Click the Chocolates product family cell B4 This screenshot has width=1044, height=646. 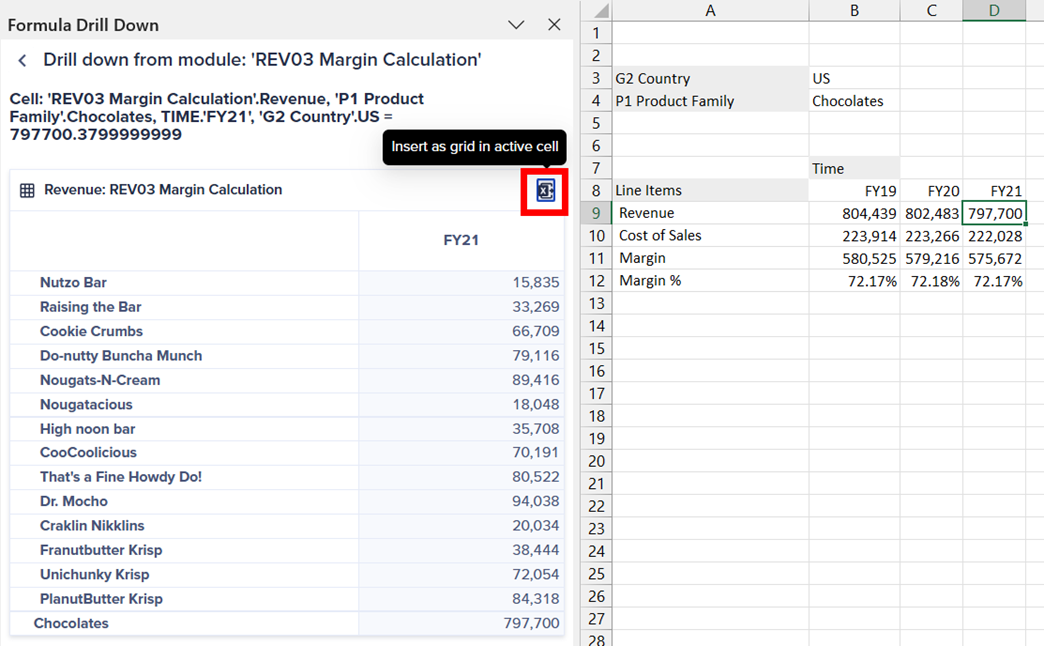pos(853,101)
